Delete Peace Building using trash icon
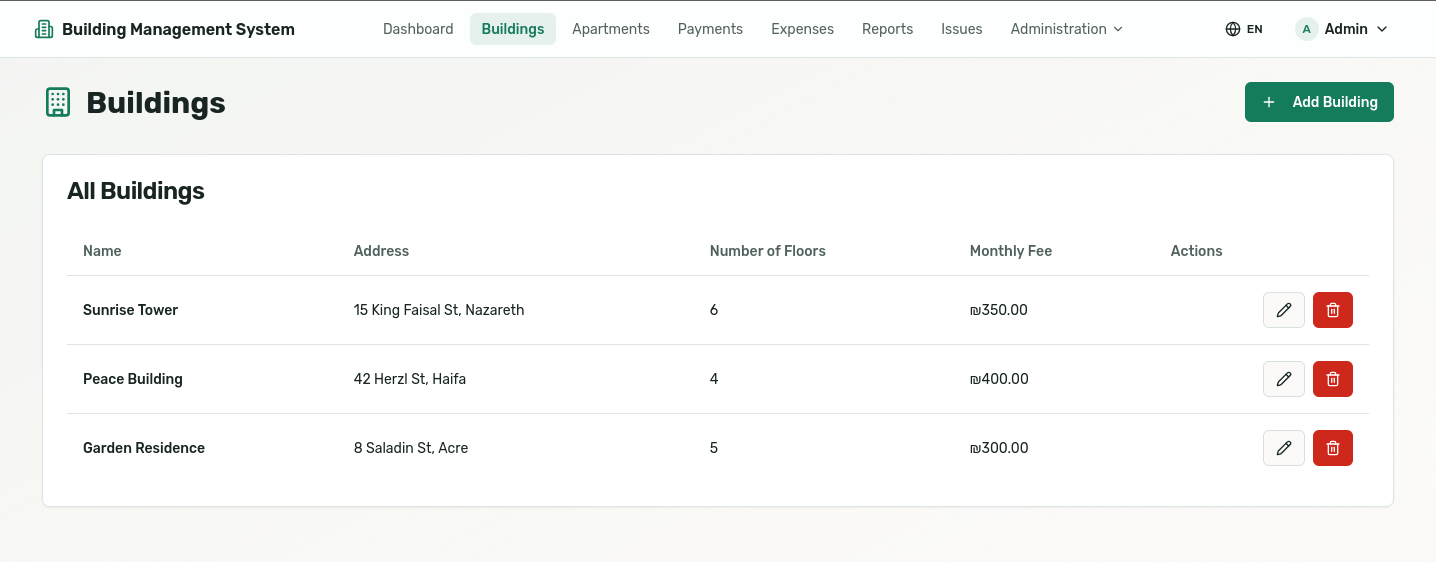1436x562 pixels. coord(1332,379)
